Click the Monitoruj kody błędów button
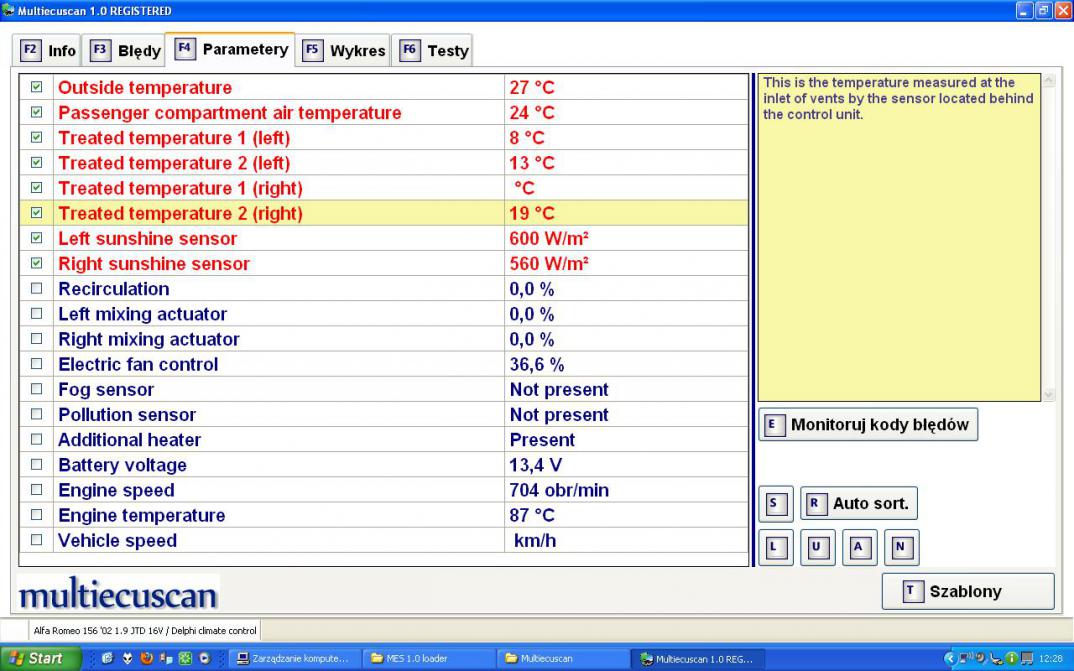 tap(868, 425)
